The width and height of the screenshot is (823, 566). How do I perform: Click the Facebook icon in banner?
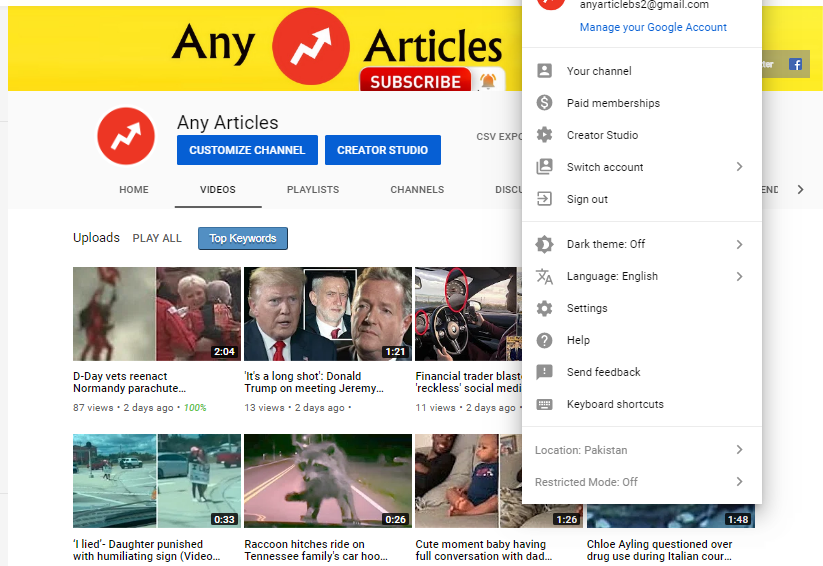[x=795, y=65]
